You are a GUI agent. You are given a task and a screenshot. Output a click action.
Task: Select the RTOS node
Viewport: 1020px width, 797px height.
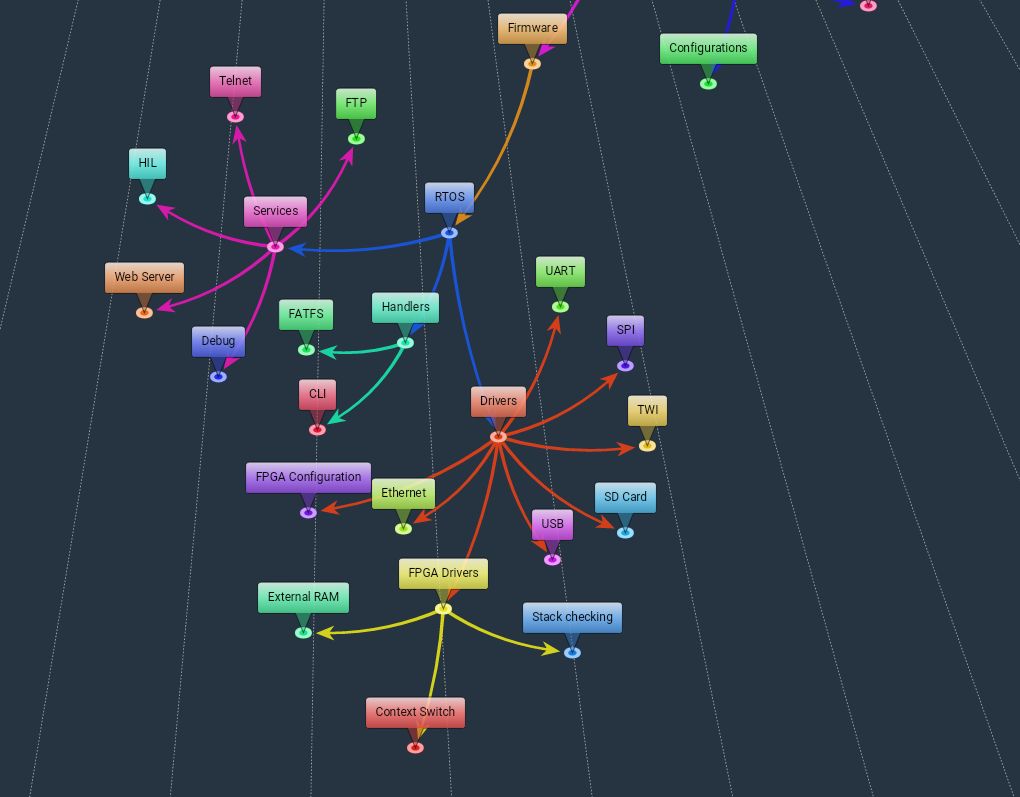tap(449, 197)
